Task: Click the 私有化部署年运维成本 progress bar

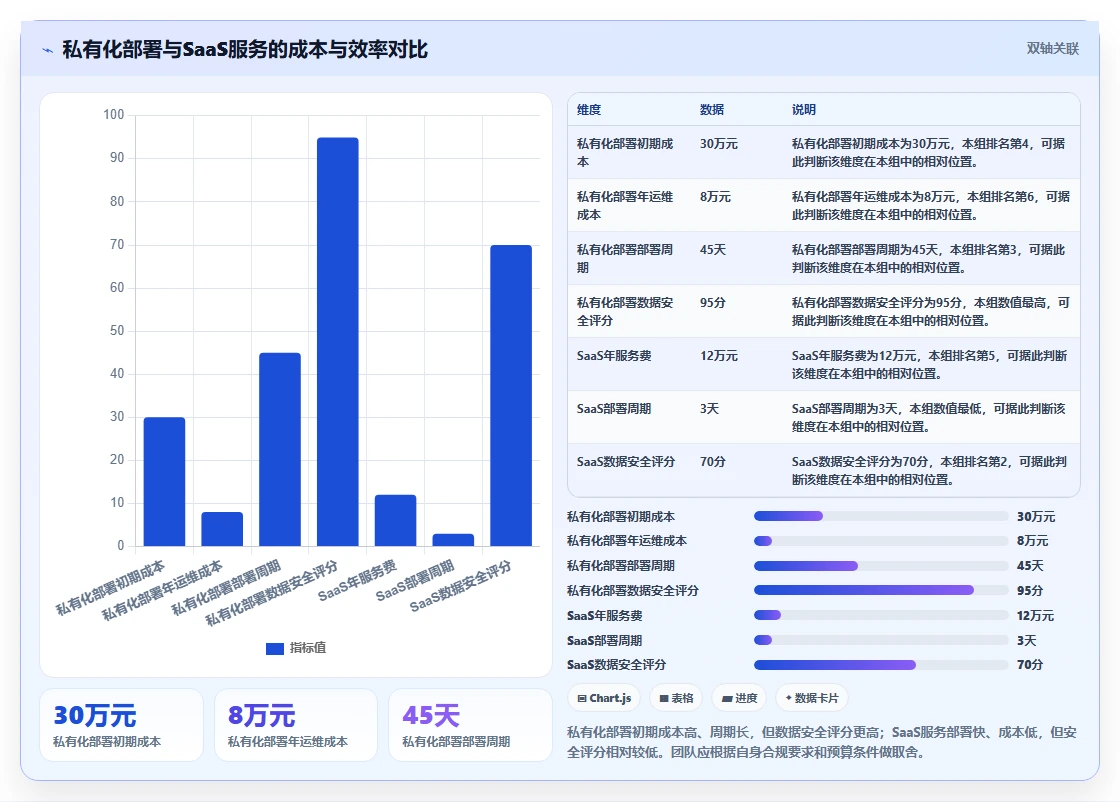Action: [881, 541]
